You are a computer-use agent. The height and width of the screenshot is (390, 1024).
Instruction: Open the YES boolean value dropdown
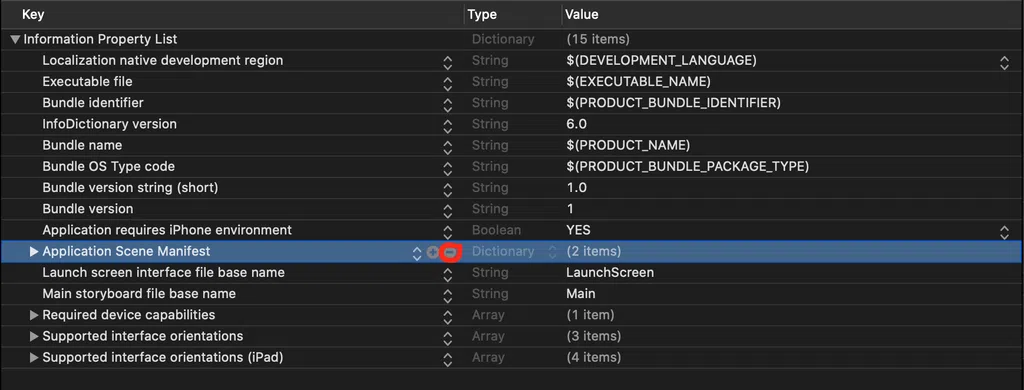(1004, 232)
